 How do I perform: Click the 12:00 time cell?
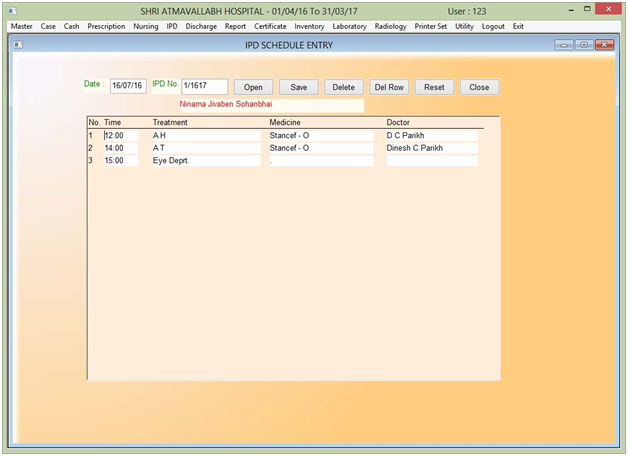point(120,135)
